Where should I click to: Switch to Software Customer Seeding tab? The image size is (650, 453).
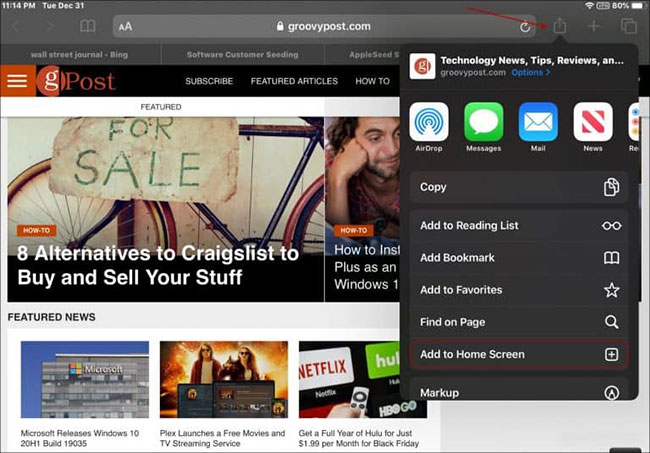point(243,55)
